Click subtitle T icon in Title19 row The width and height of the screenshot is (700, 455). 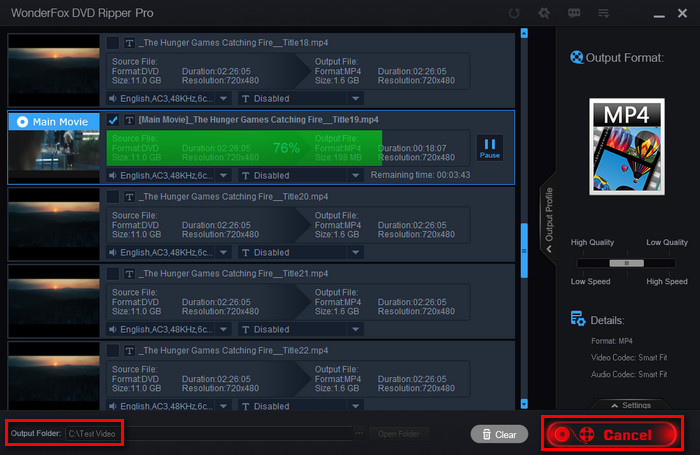click(246, 175)
